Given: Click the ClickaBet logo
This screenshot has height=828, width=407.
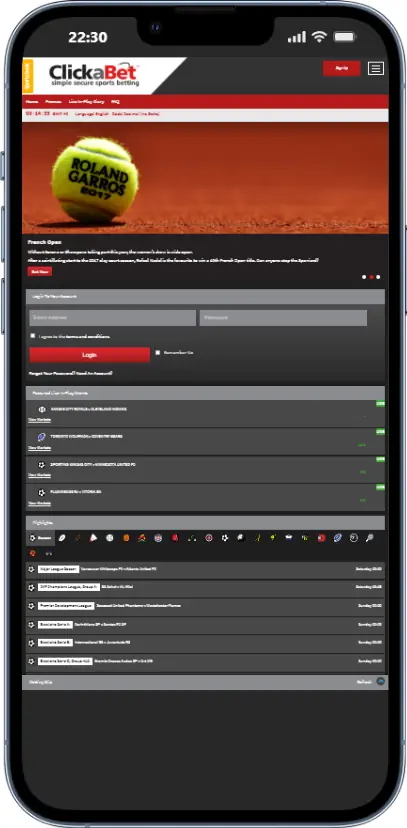Looking at the screenshot, I should [94, 75].
